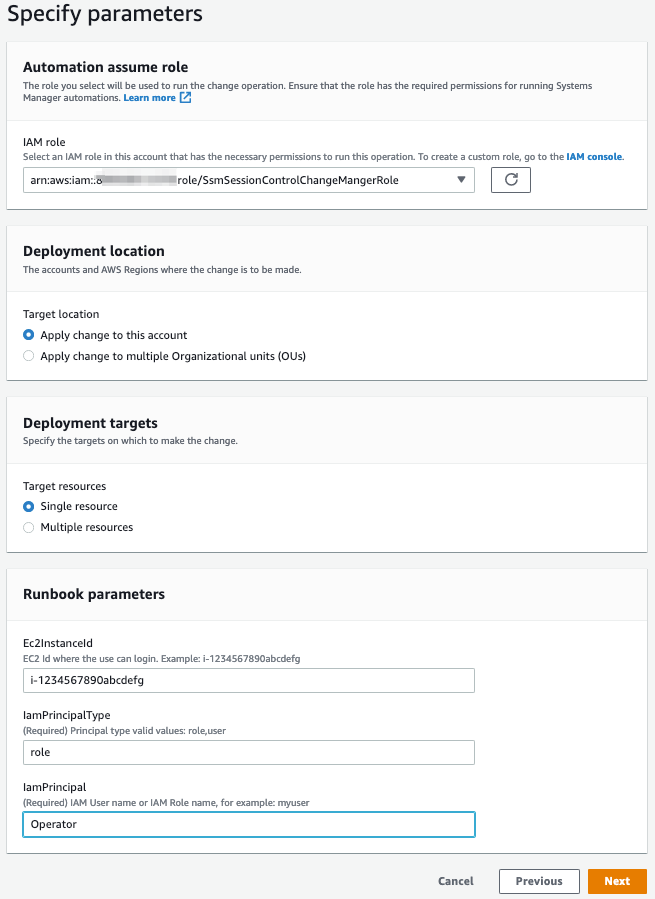The width and height of the screenshot is (655, 899).
Task: Open the IAM role ARN selection box
Action: click(248, 180)
